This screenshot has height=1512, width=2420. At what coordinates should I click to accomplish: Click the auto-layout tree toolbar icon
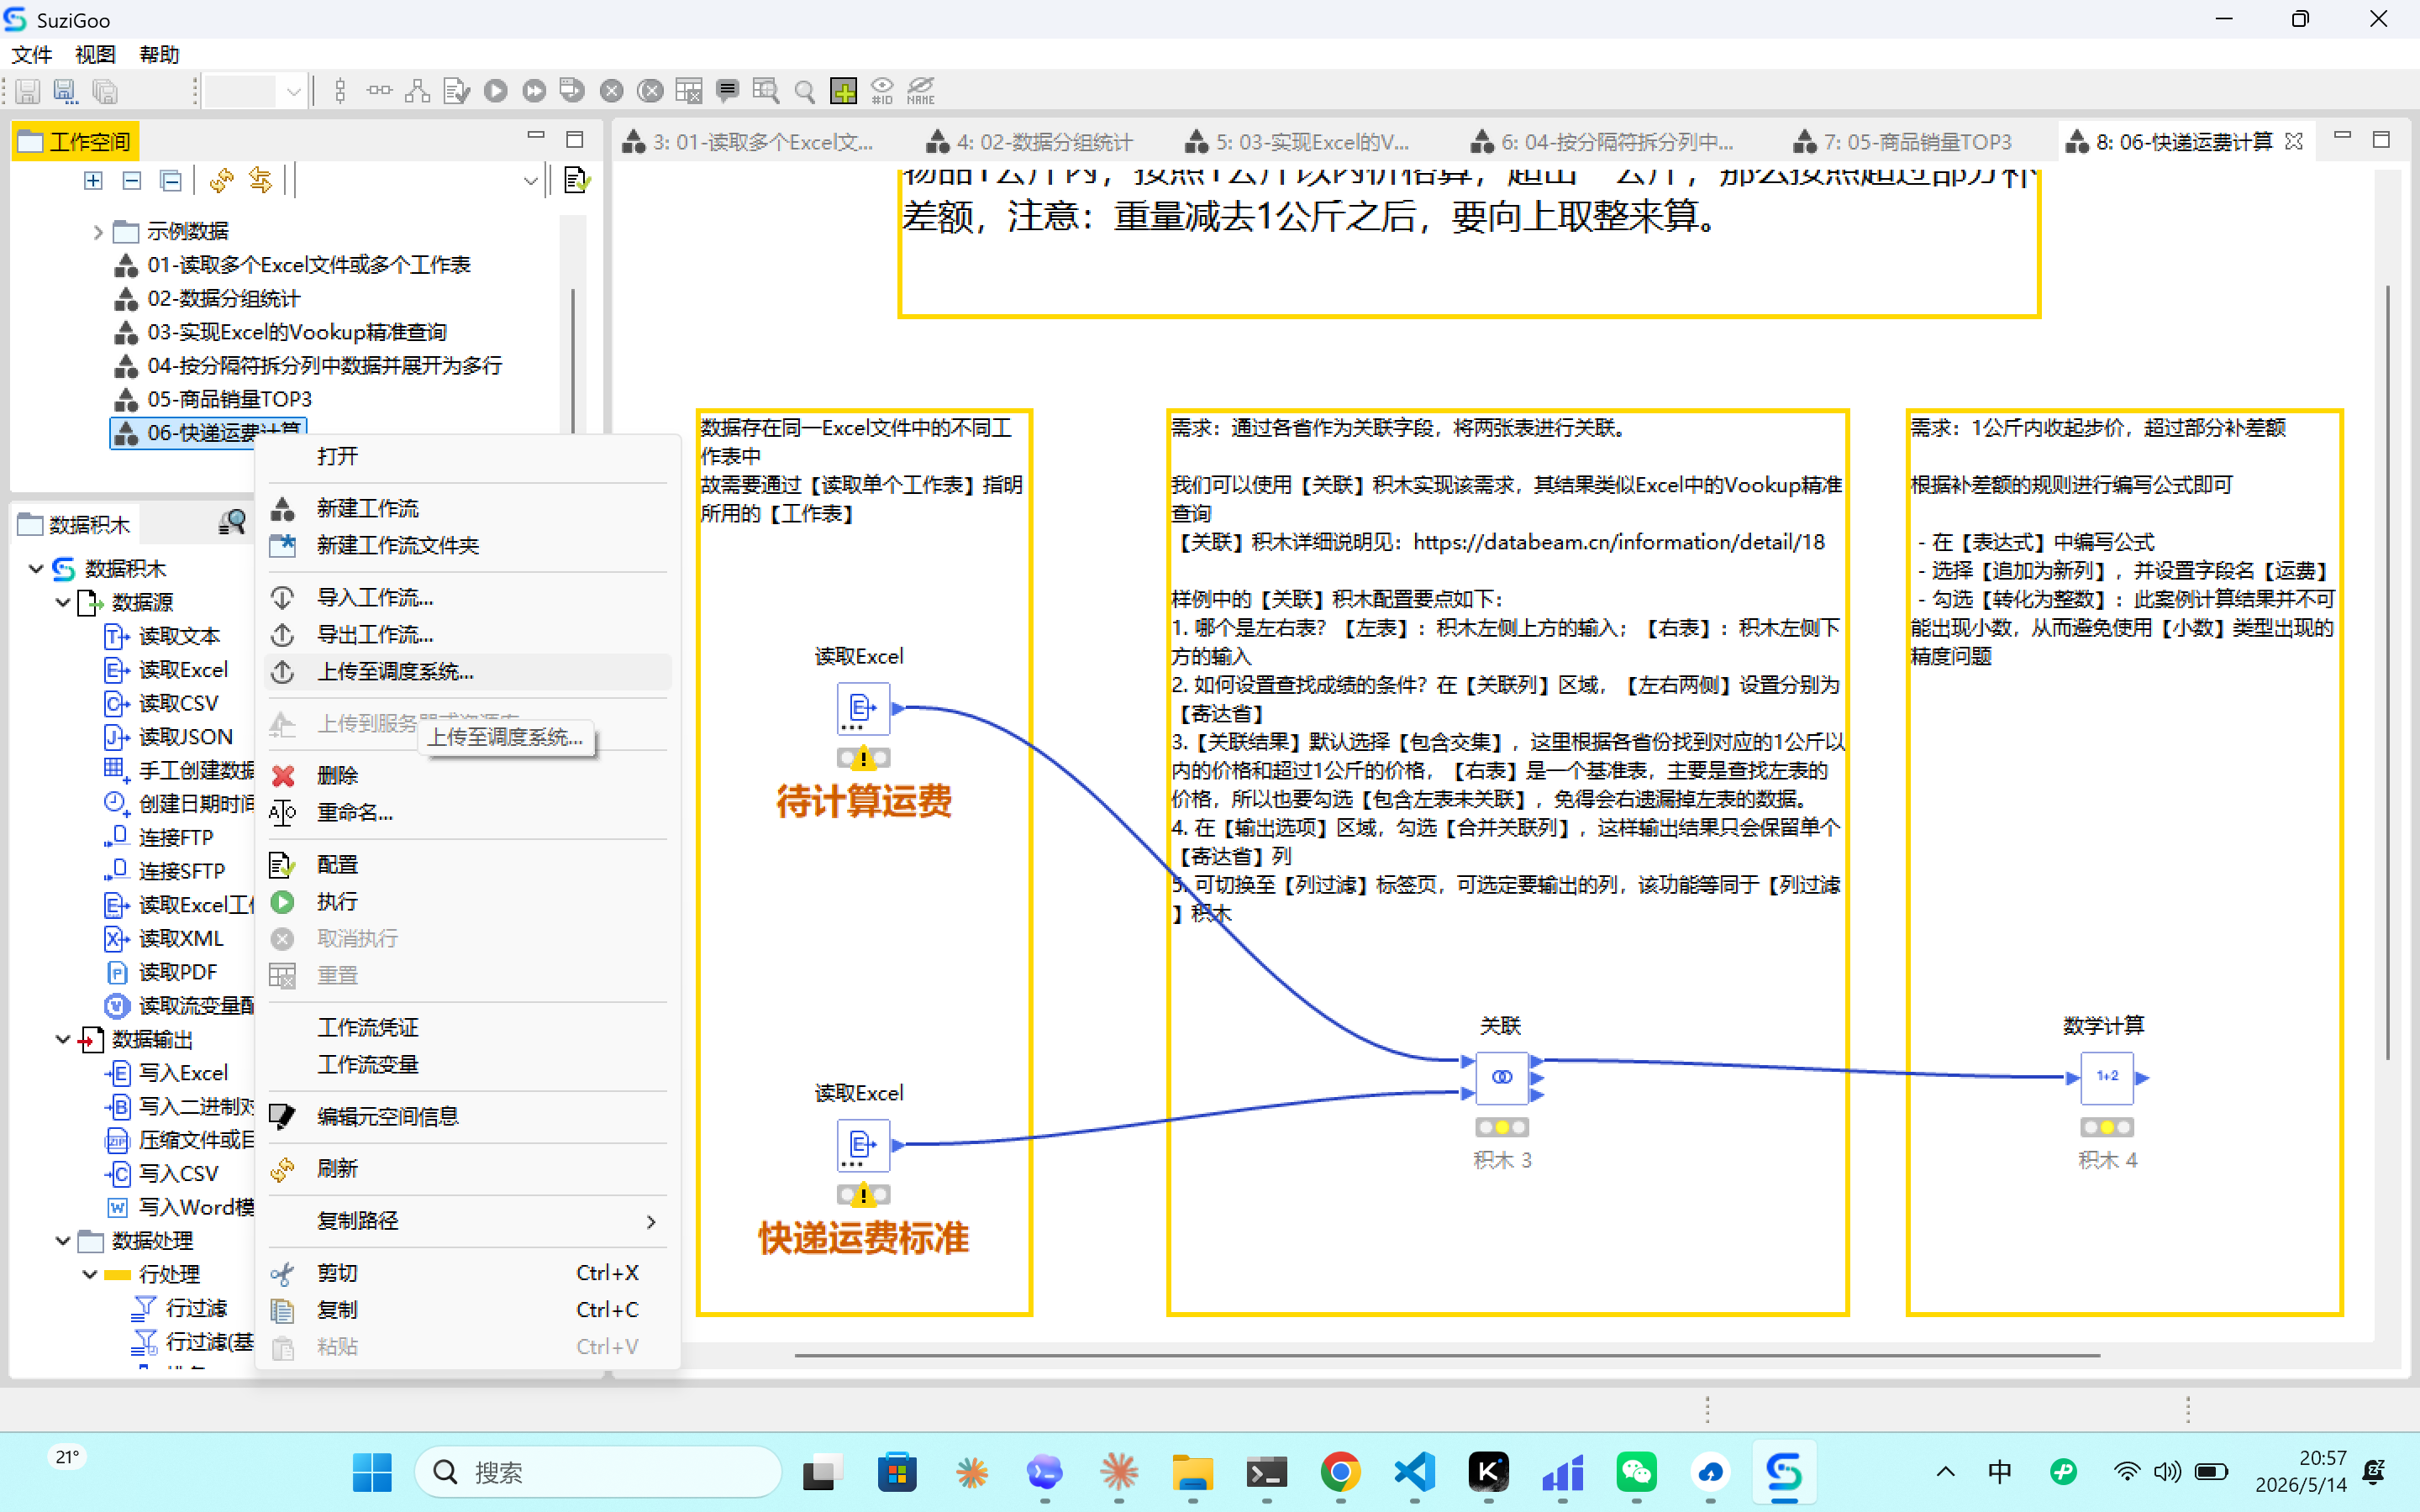(x=418, y=91)
